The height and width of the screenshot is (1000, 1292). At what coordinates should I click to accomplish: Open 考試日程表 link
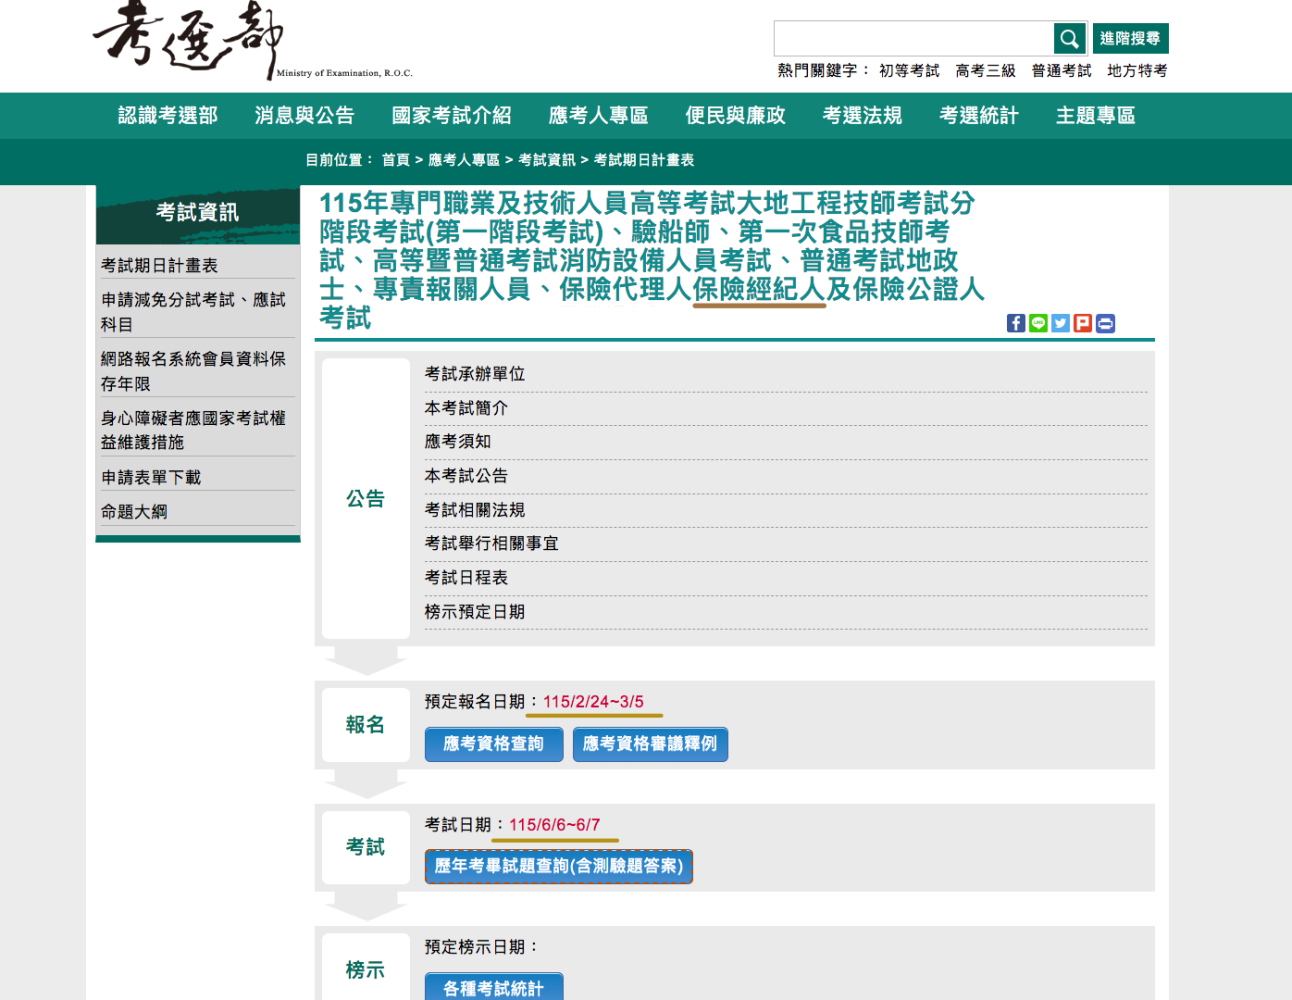coord(466,578)
